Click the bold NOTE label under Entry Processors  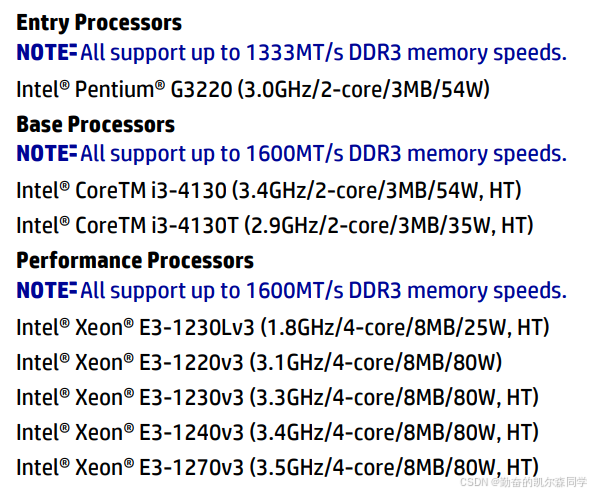pyautogui.click(x=47, y=52)
